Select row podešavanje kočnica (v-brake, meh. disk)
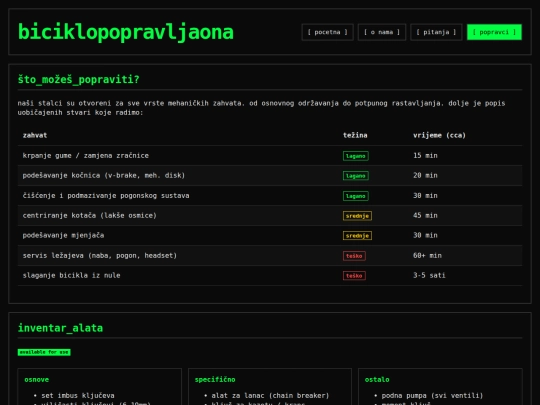This screenshot has width=540, height=405. click(270, 176)
